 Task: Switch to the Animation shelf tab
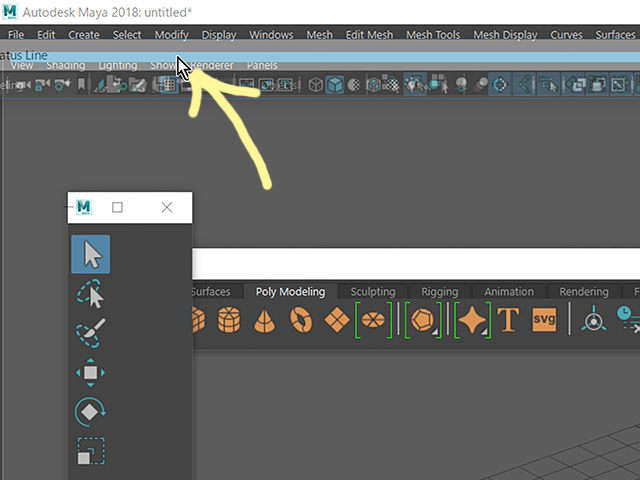pyautogui.click(x=509, y=292)
